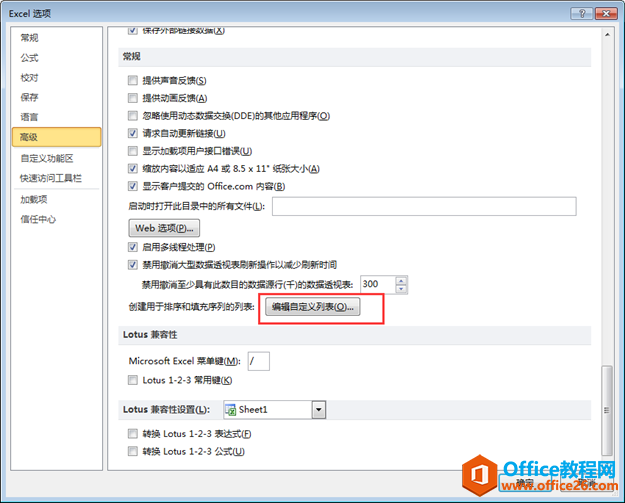Go to the 保存 options page

pyautogui.click(x=29, y=97)
